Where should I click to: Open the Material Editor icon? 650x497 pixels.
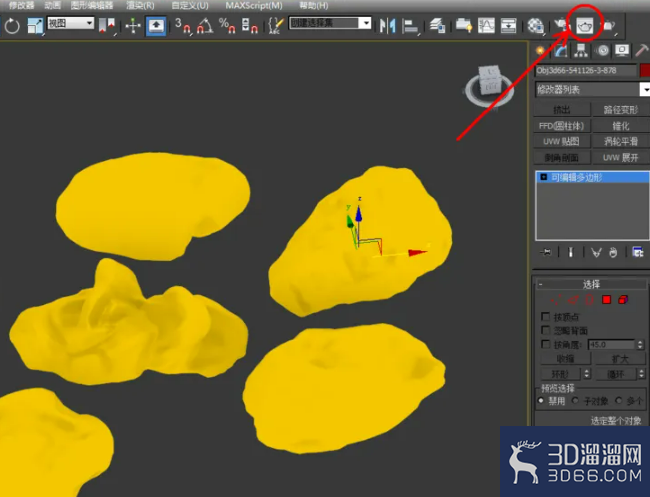point(535,26)
